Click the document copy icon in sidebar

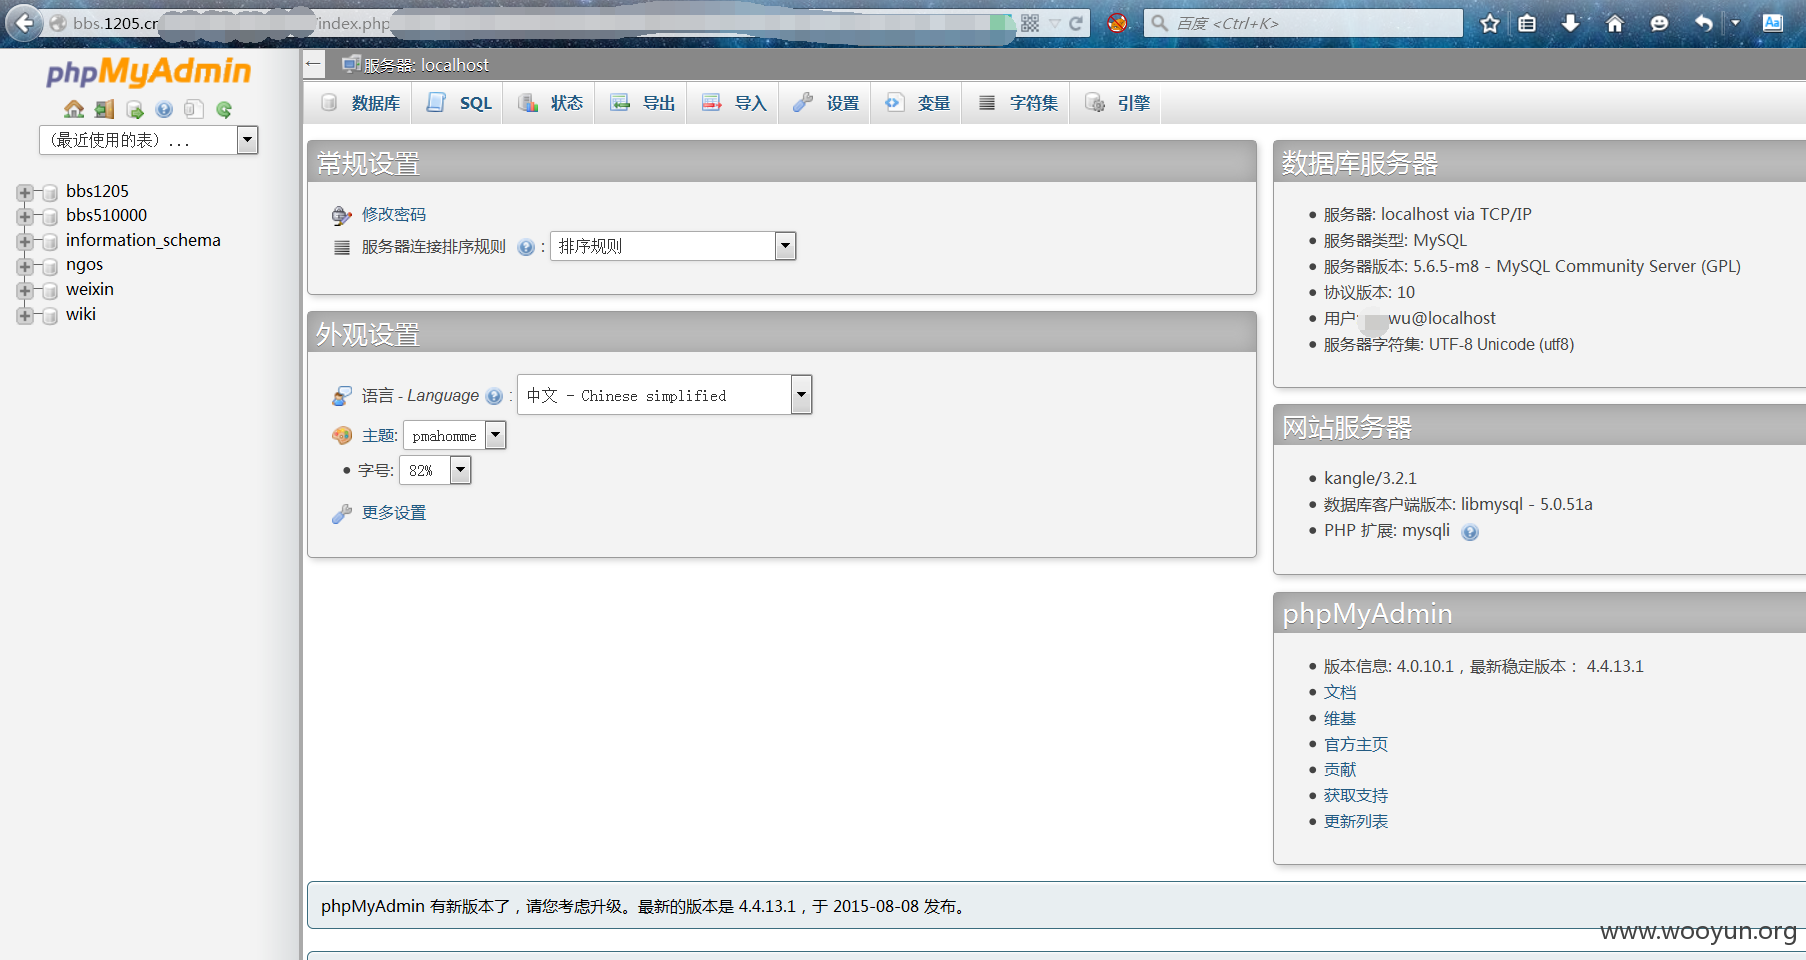[194, 109]
